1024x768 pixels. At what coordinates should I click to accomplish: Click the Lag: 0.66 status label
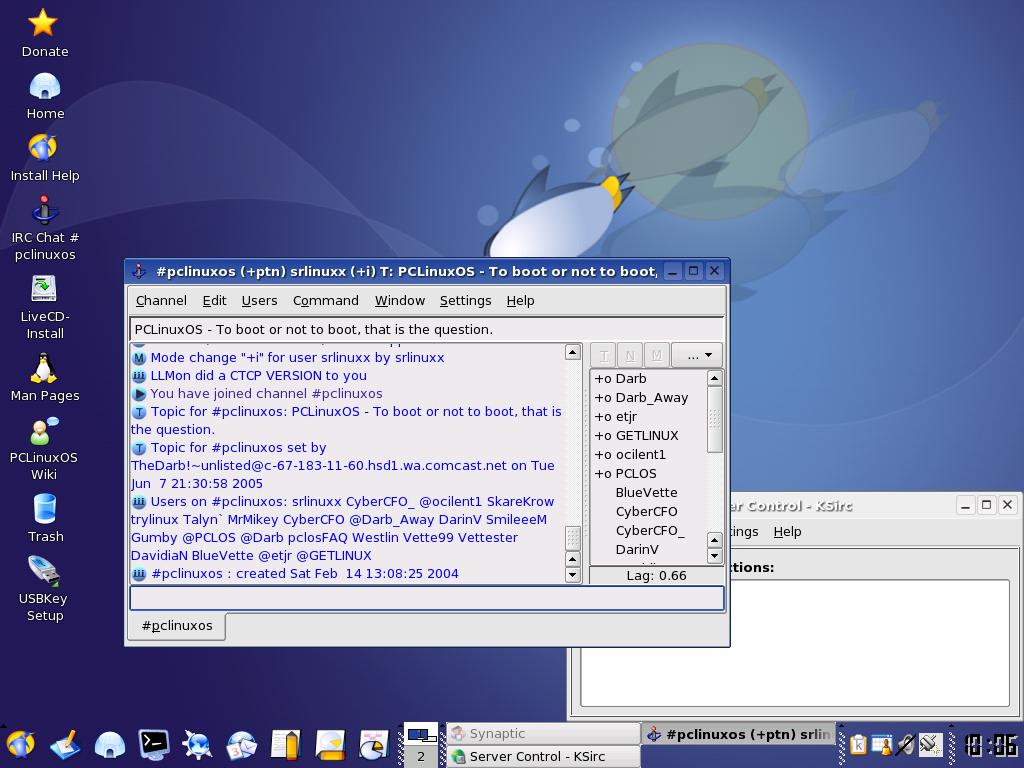656,575
